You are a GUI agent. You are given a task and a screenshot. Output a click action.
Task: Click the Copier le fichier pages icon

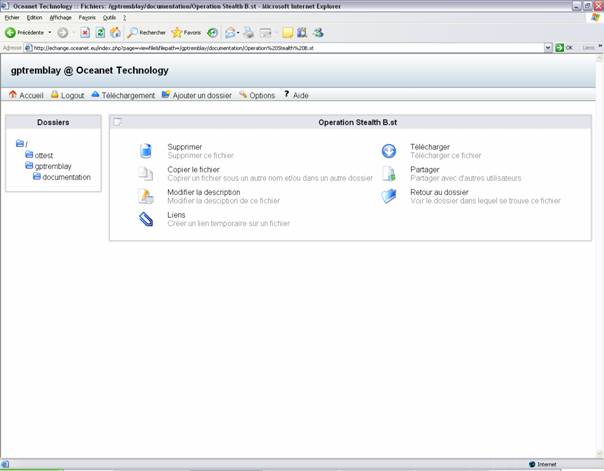click(x=146, y=173)
